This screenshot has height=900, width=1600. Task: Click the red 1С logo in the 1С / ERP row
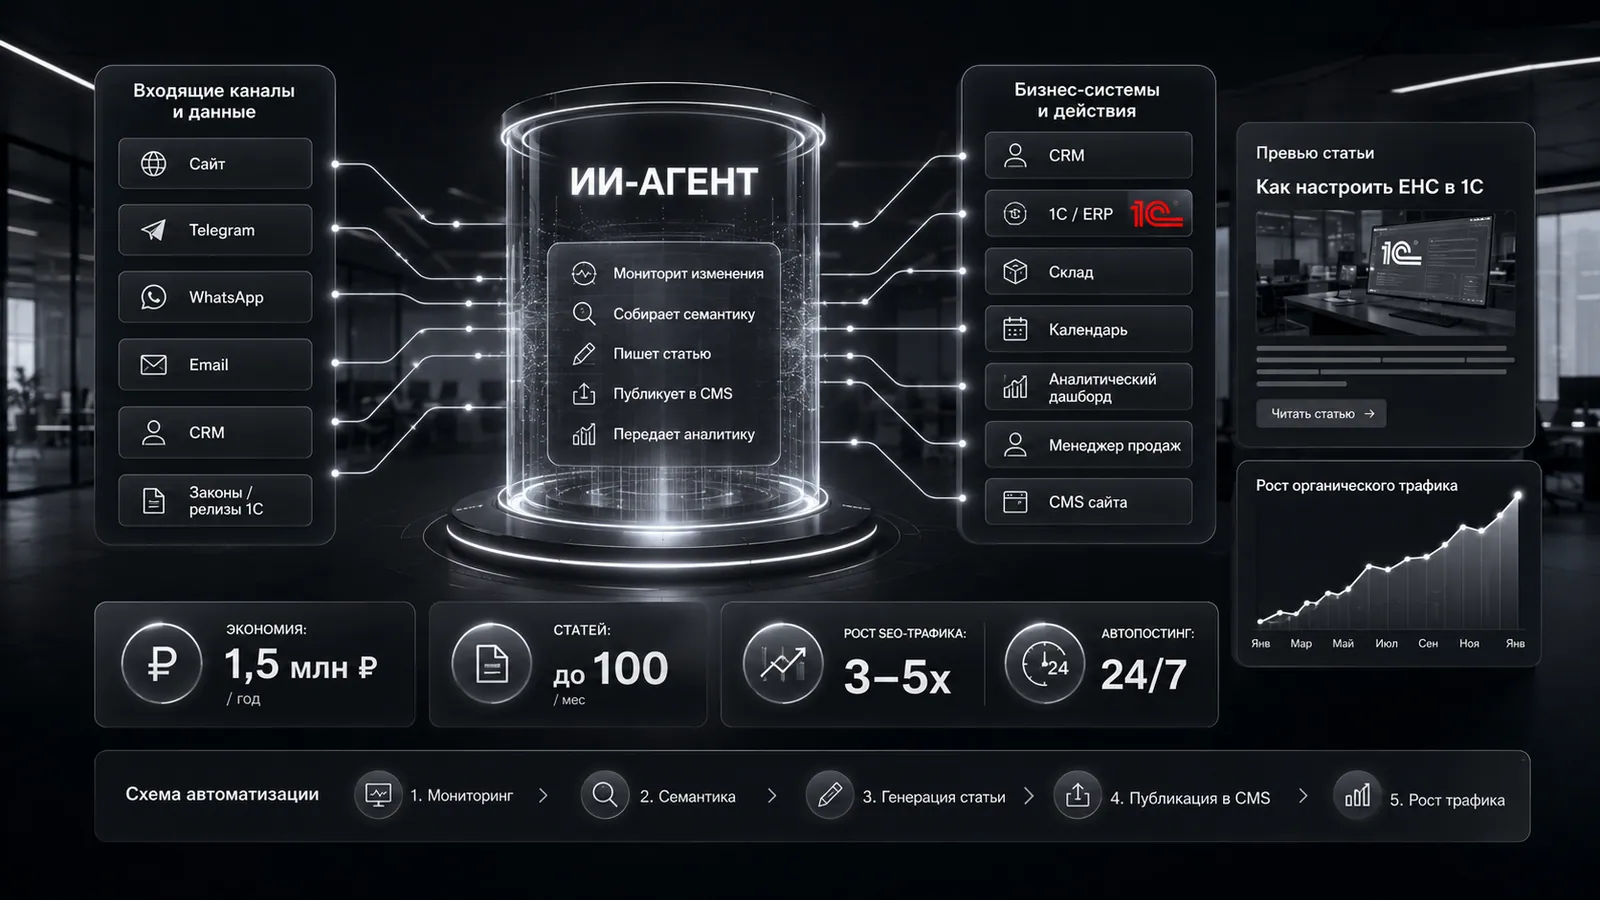pos(1157,213)
